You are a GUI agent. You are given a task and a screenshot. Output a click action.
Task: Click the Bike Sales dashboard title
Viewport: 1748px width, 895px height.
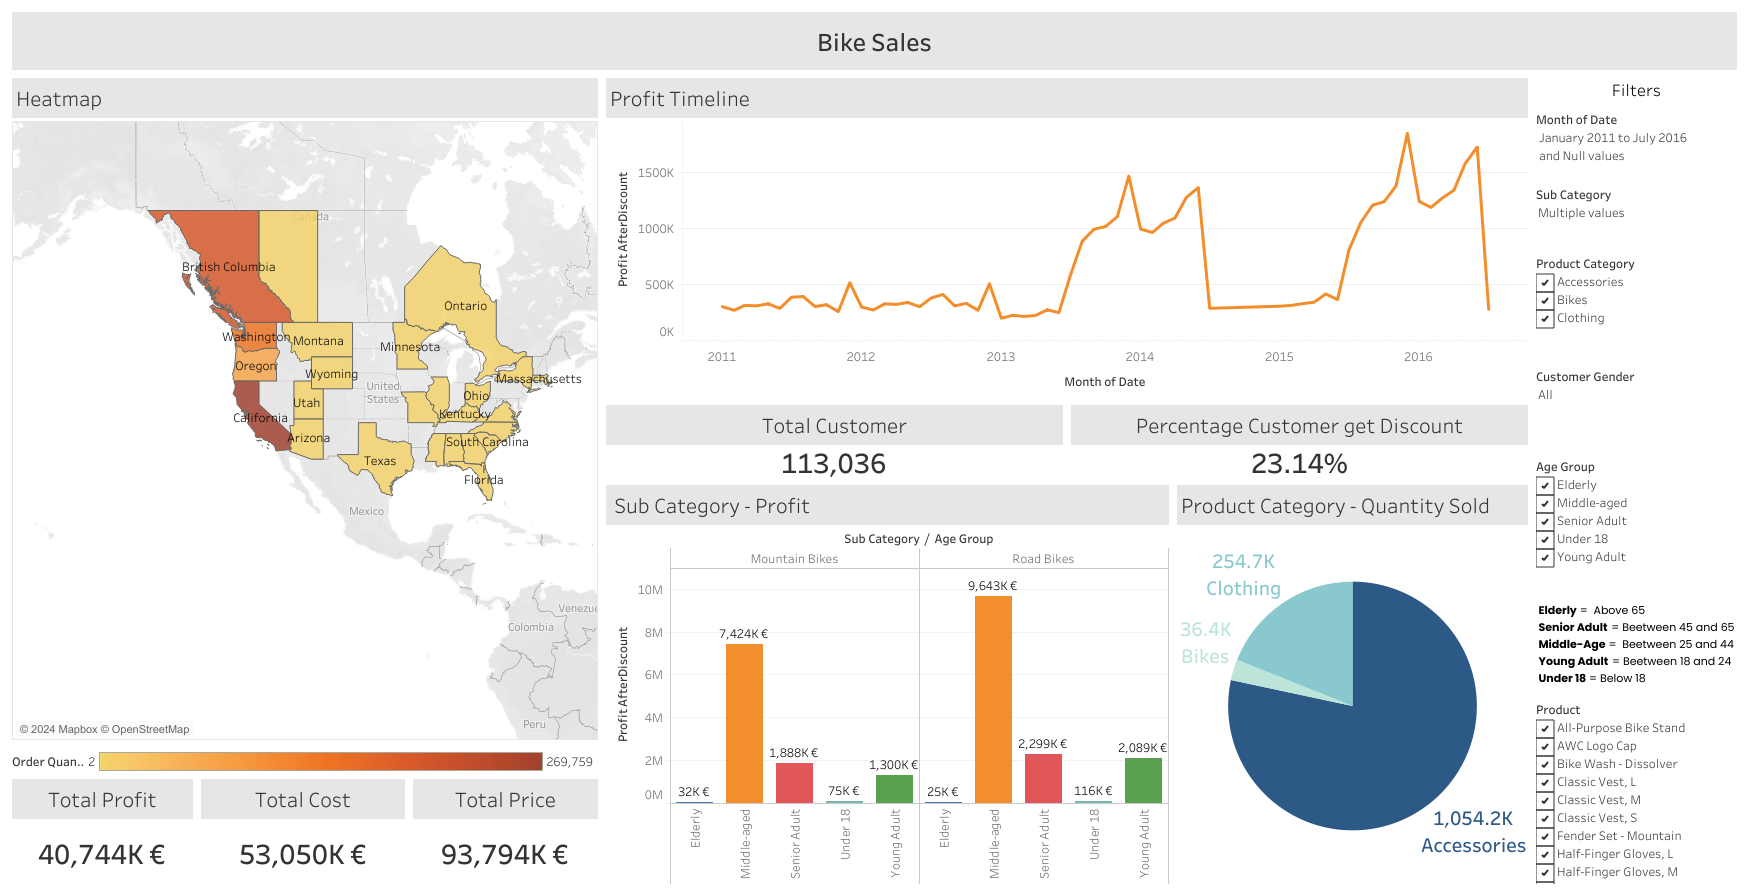[x=874, y=43]
